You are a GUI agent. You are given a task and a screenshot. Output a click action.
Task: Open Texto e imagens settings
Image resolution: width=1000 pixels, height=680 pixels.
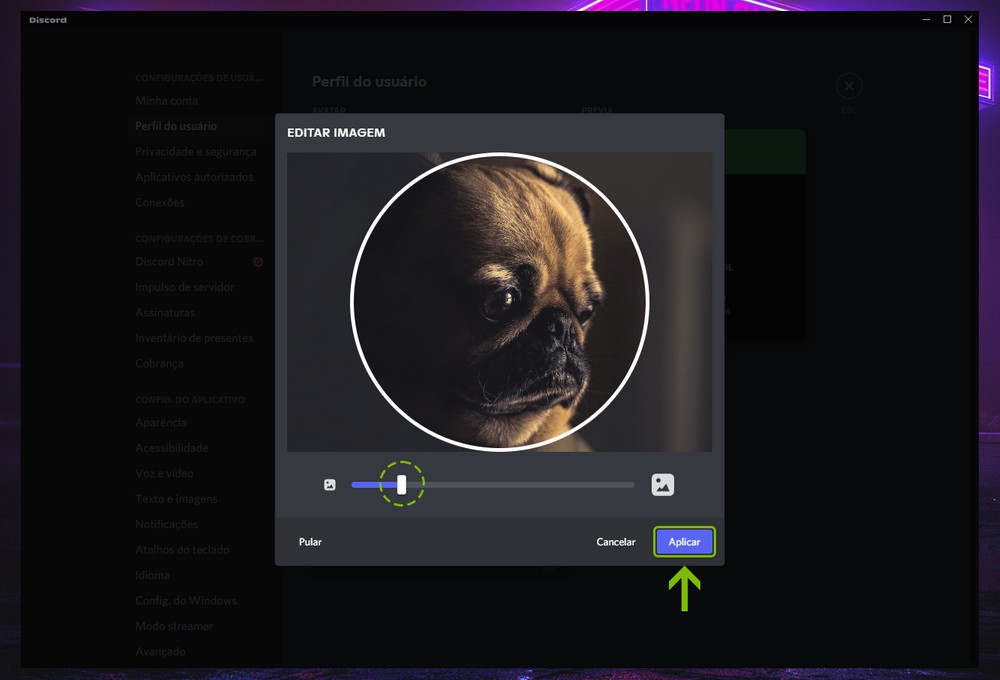176,499
